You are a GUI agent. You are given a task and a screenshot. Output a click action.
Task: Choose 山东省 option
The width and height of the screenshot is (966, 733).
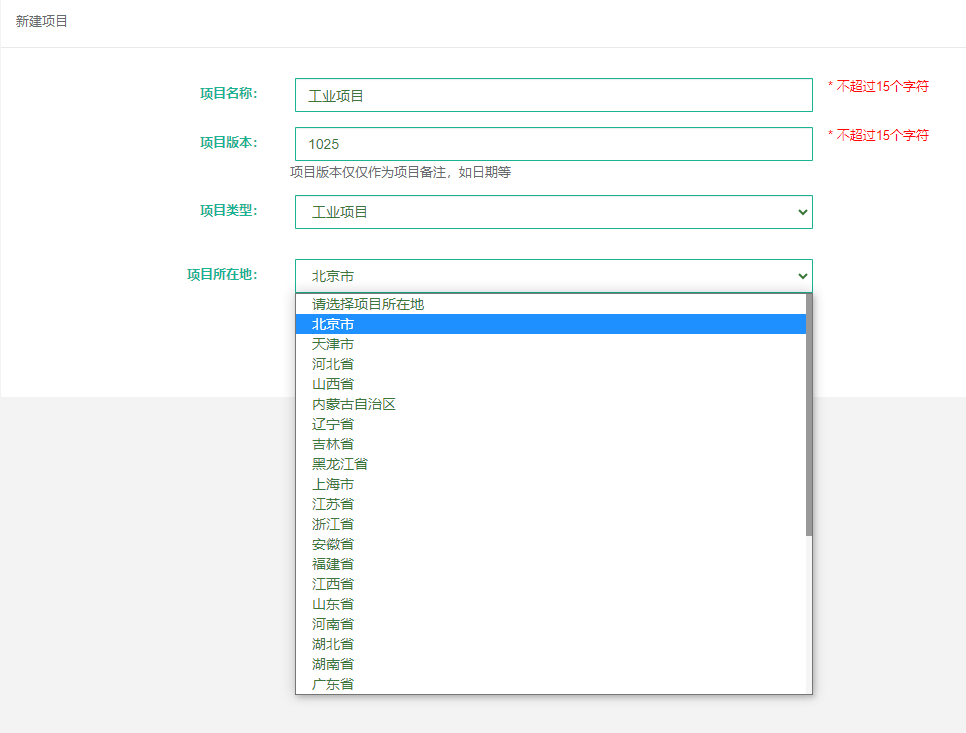pyautogui.click(x=550, y=604)
